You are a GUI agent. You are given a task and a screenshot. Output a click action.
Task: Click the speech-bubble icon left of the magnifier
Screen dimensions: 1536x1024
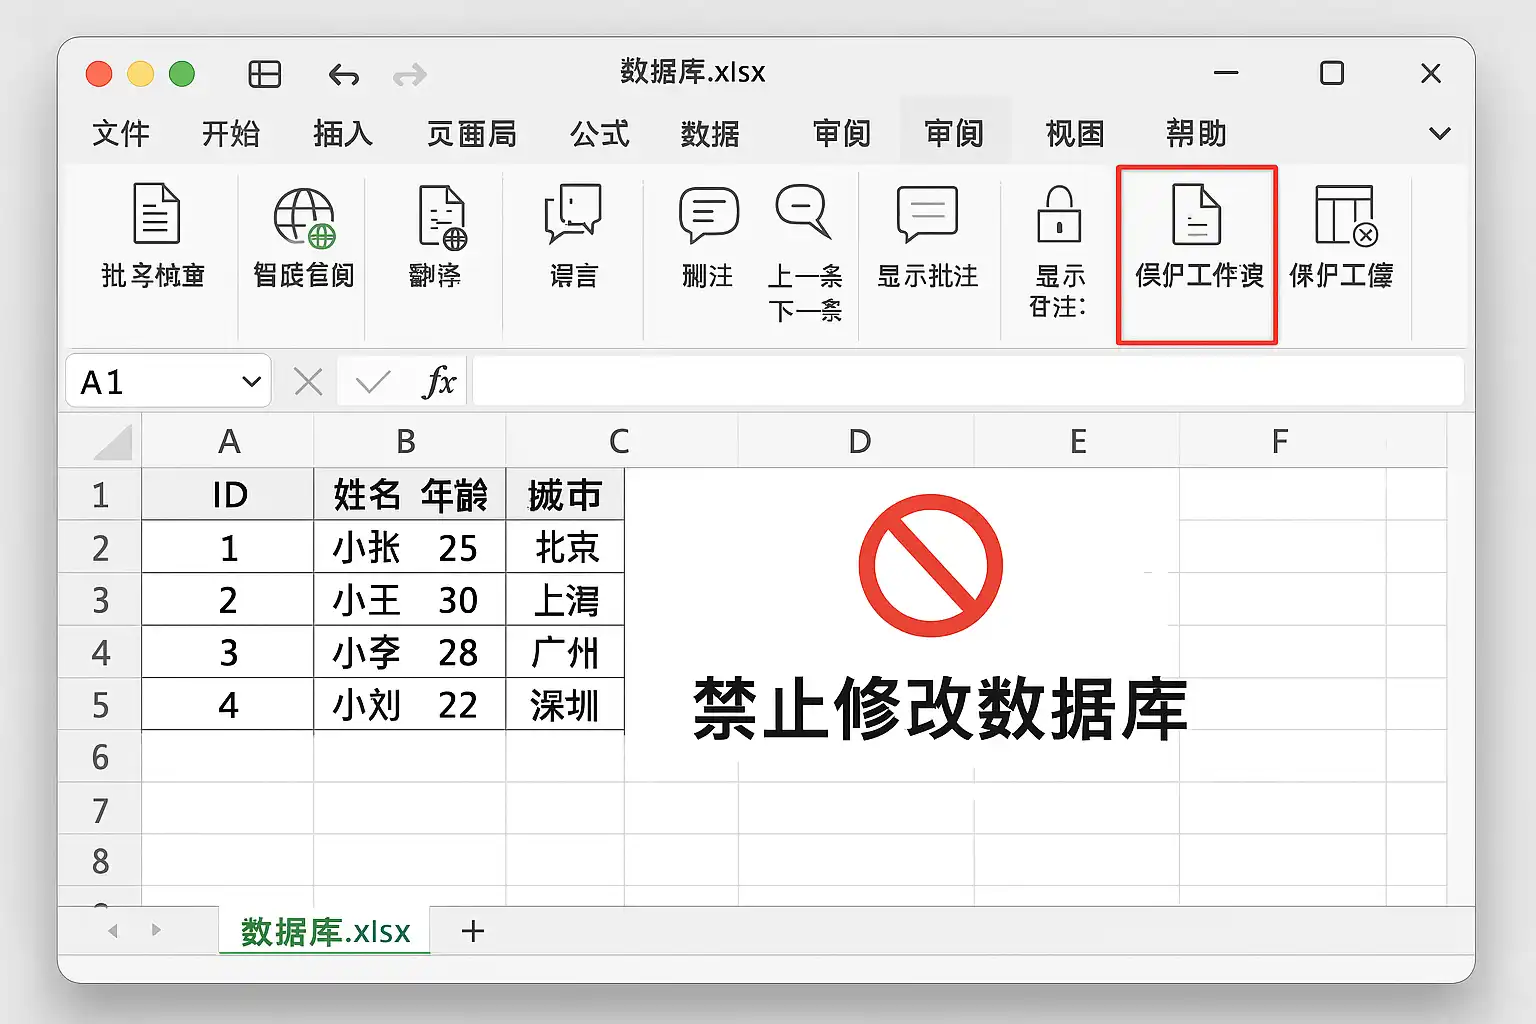pos(709,214)
